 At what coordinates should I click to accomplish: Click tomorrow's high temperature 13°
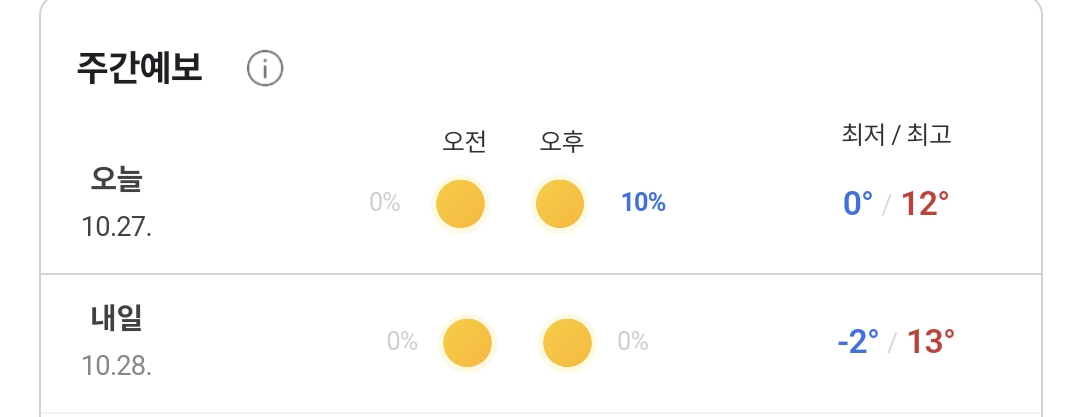931,343
